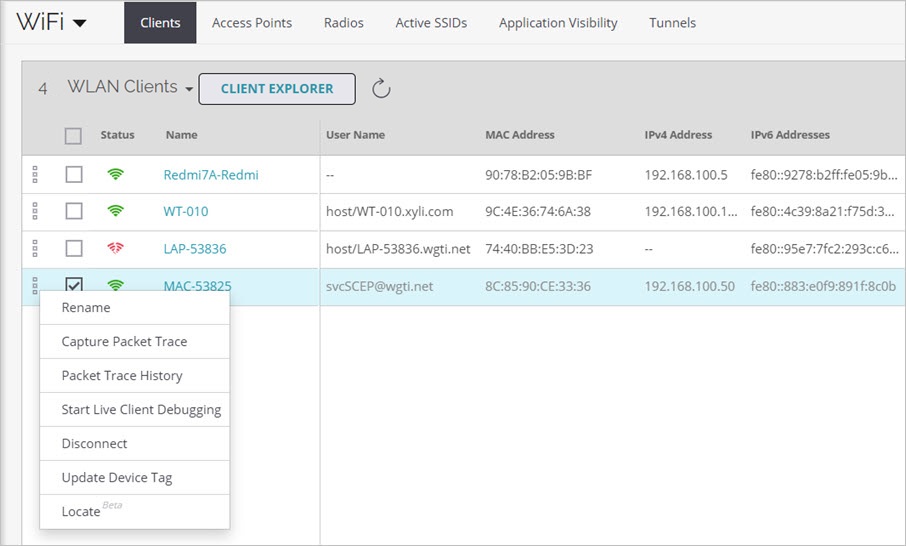Open row options for LAP-53836 client
The image size is (906, 546).
[x=35, y=248]
